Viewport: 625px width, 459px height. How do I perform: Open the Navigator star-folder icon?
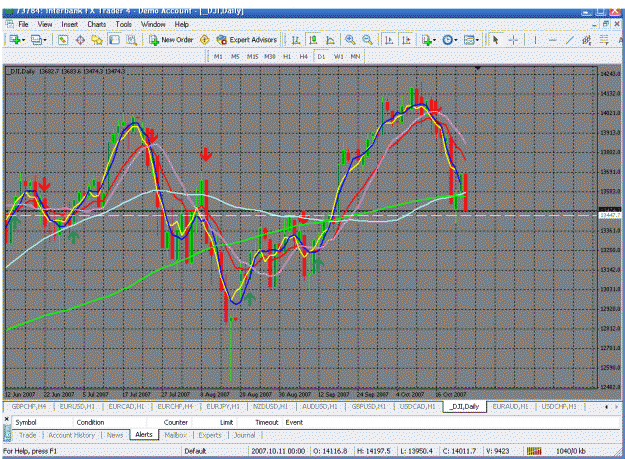(x=97, y=40)
